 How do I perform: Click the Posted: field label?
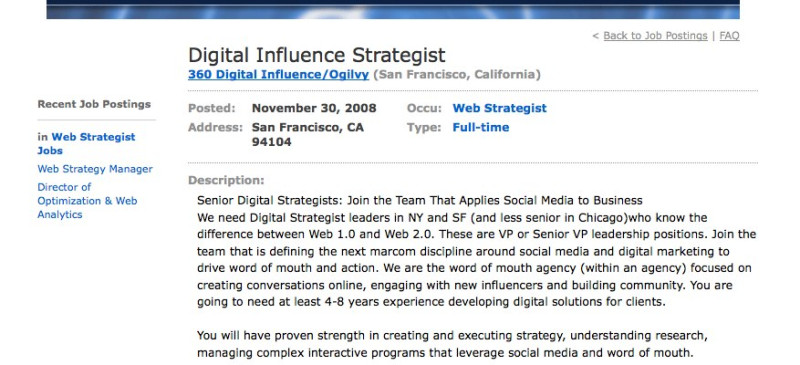[x=212, y=108]
